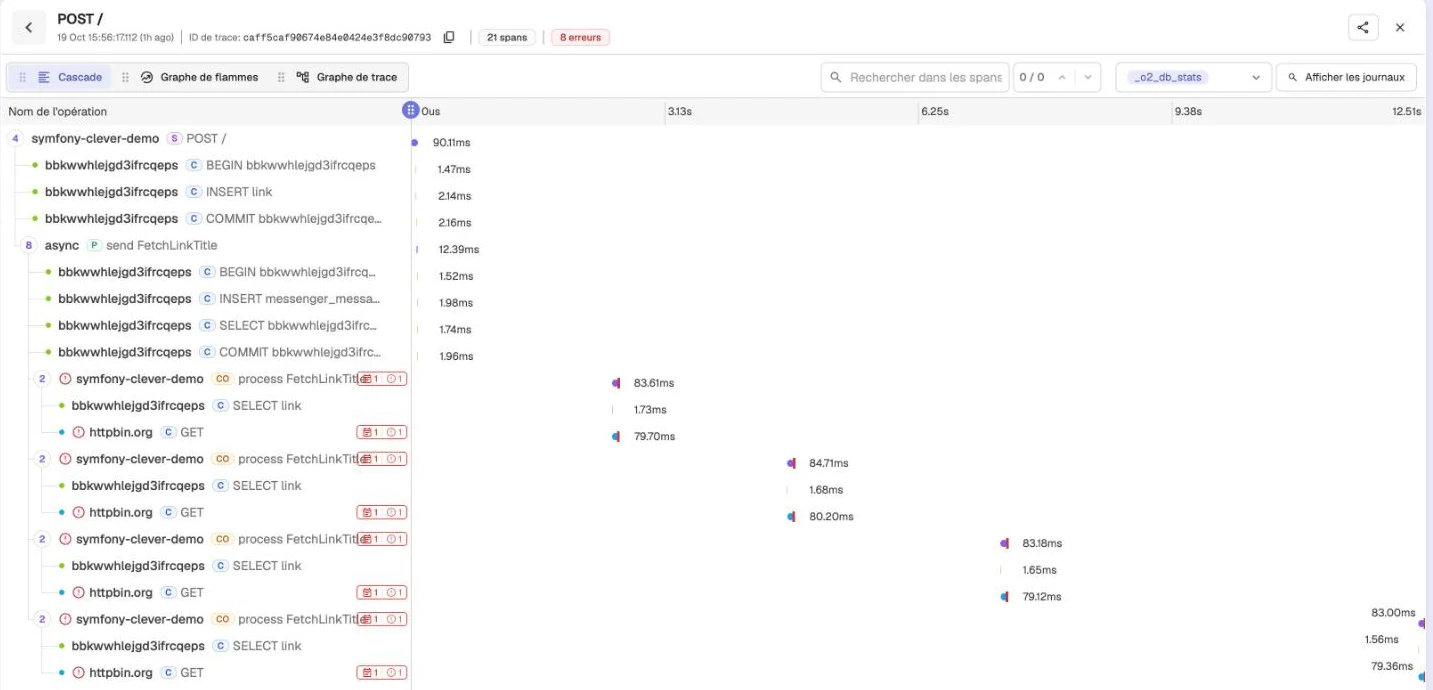Click the magnifier icon in span search

(836, 77)
